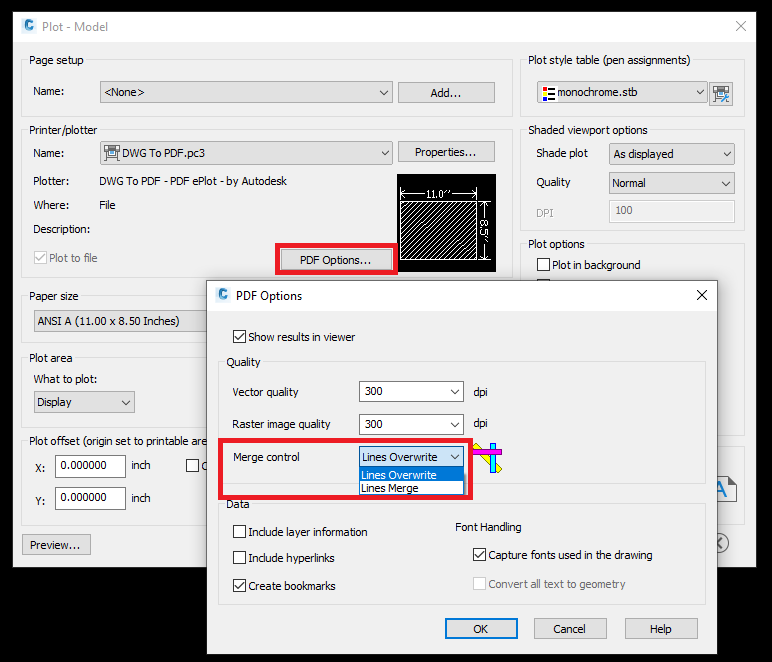Enable Include hyperlinks checkbox

pyautogui.click(x=239, y=558)
